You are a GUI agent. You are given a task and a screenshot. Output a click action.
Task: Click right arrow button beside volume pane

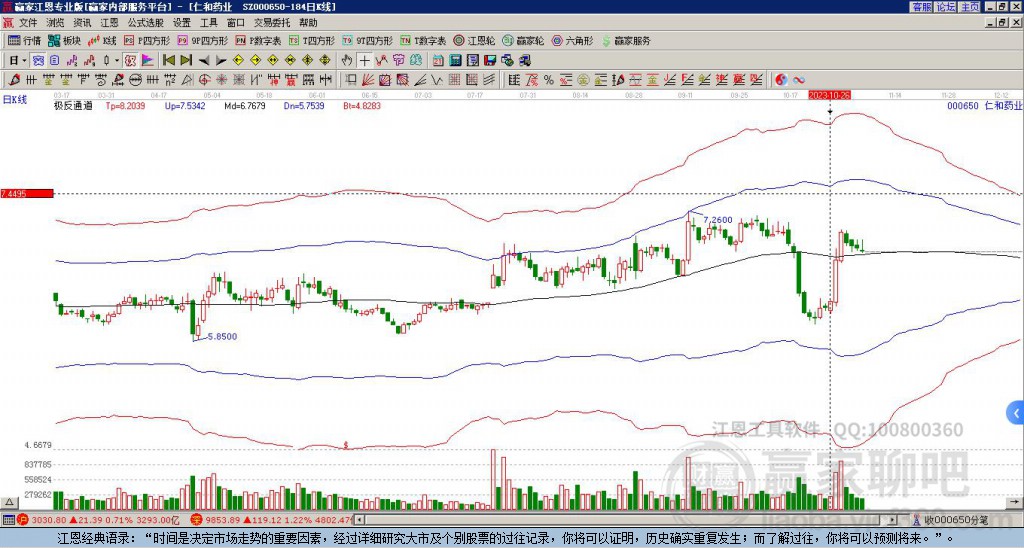tap(1016, 502)
